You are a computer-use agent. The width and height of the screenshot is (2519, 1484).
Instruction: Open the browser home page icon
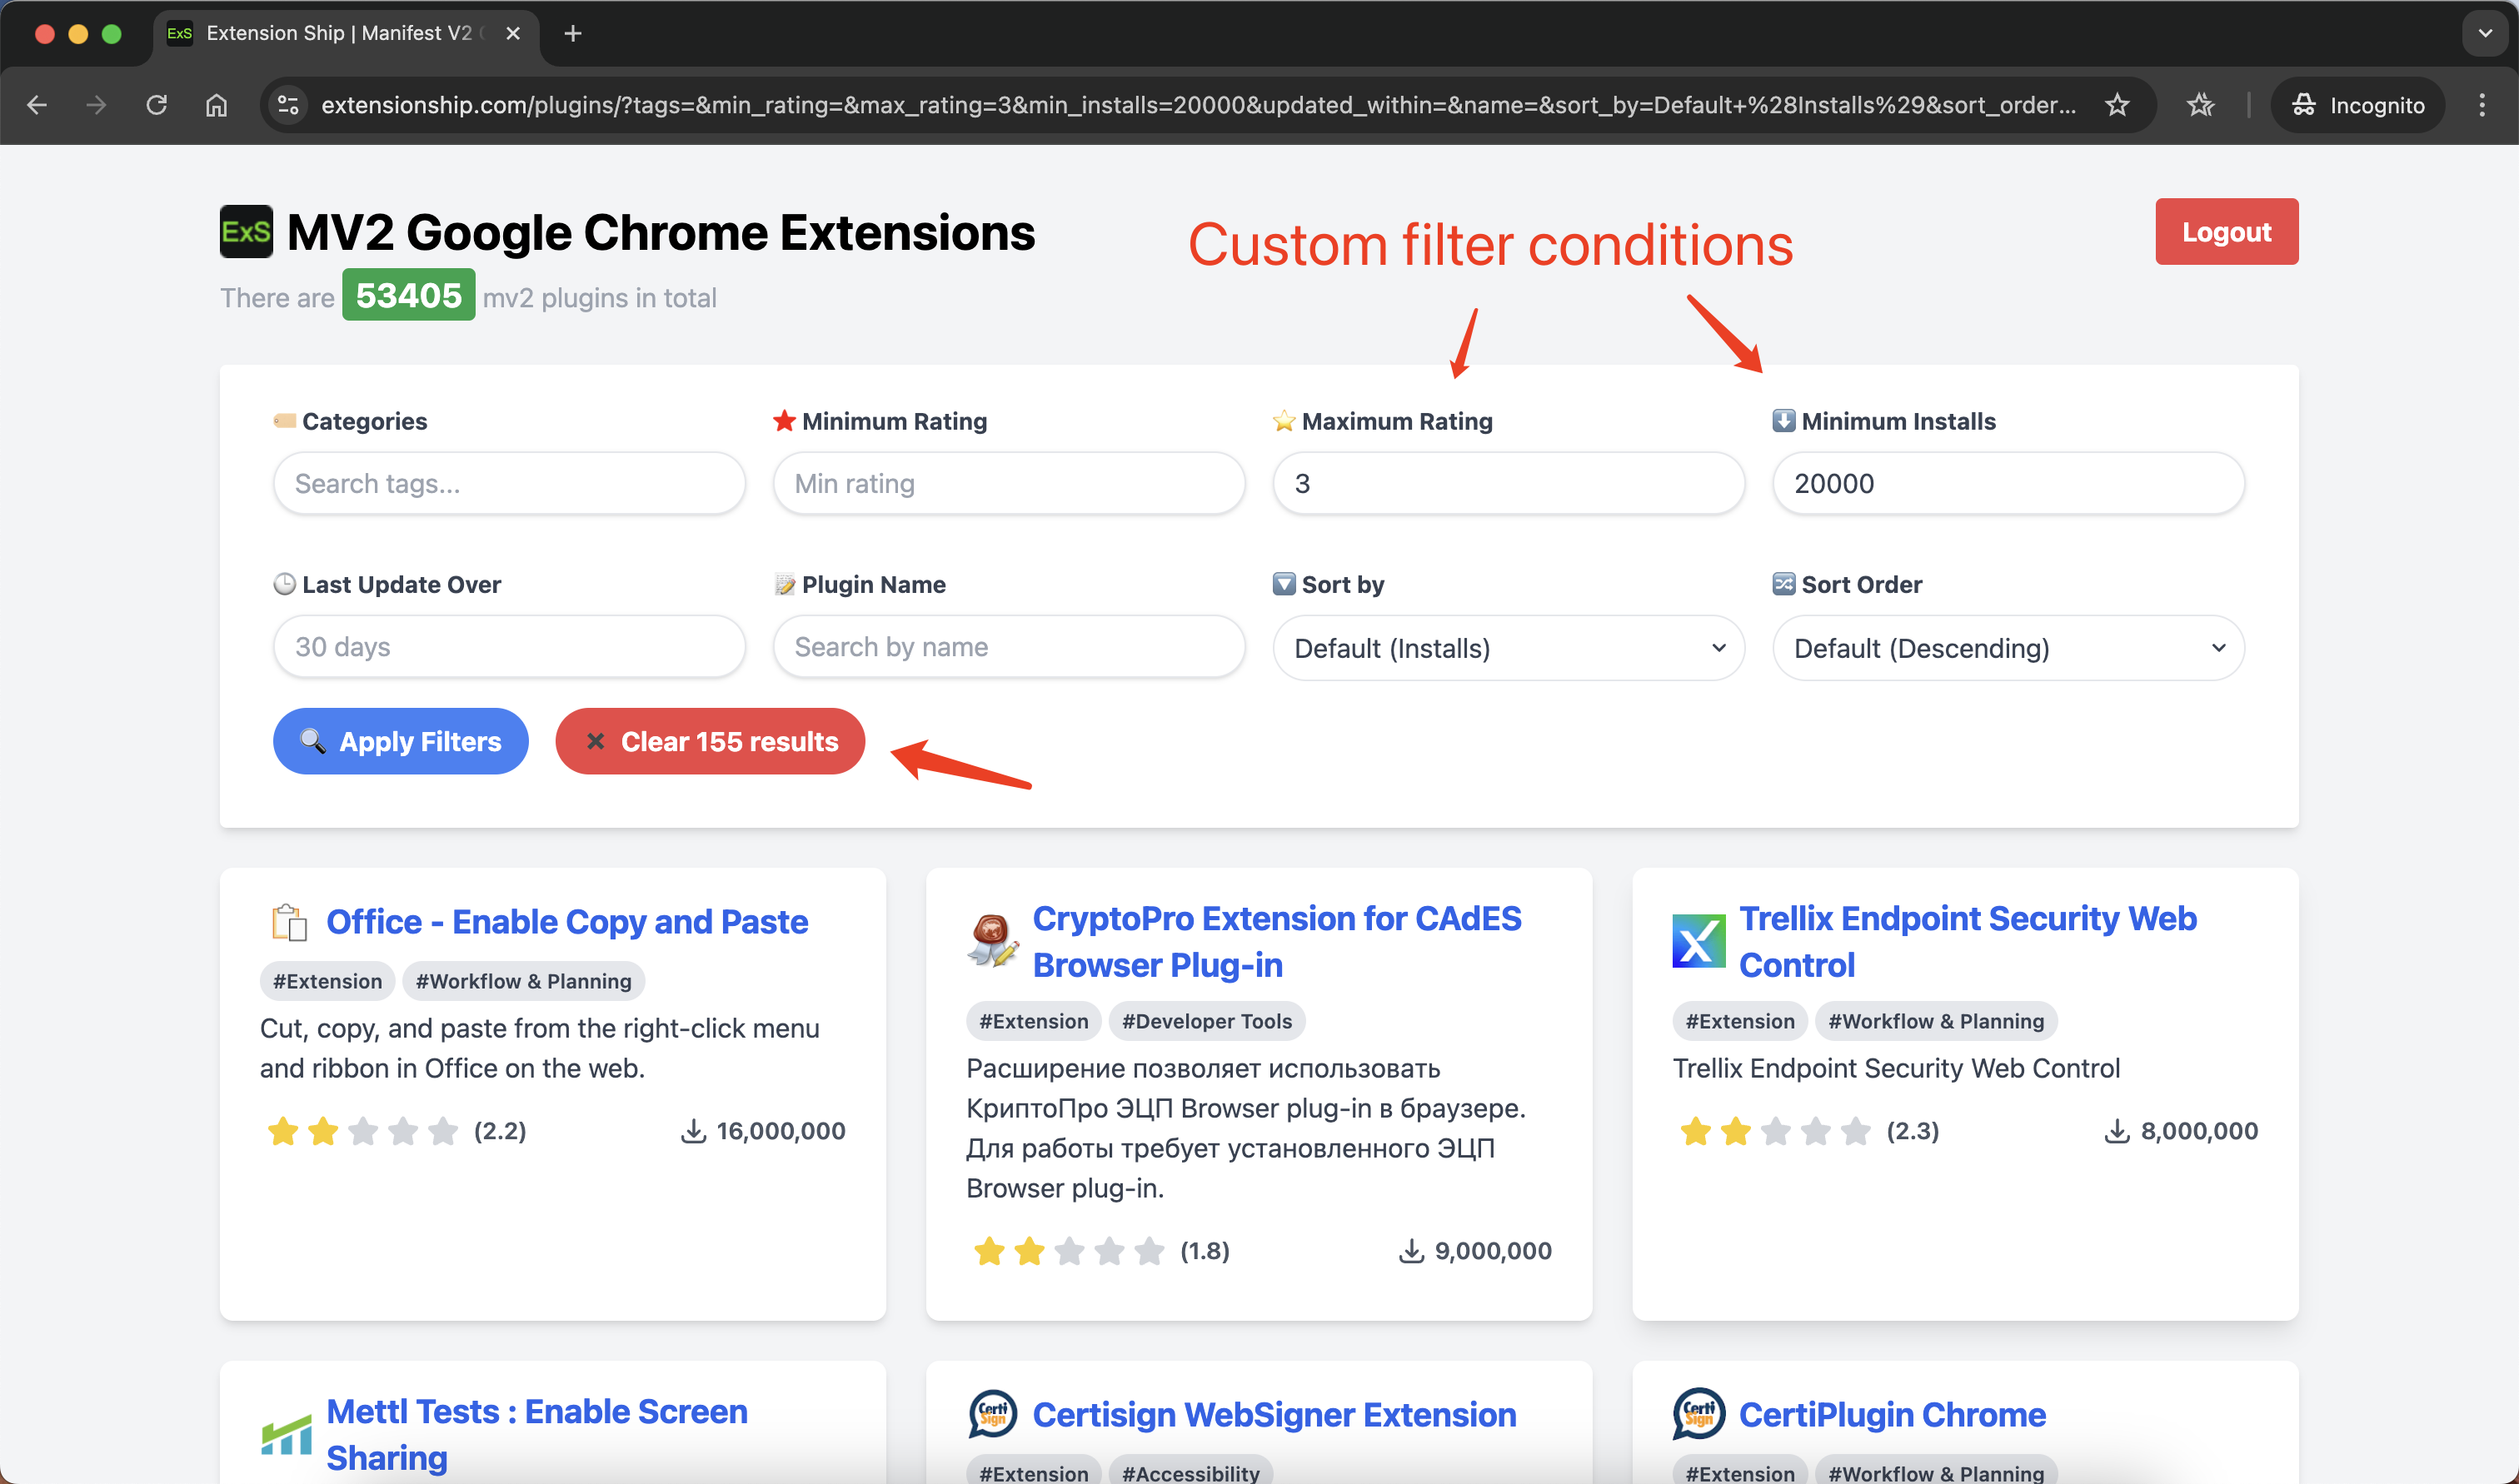point(216,105)
